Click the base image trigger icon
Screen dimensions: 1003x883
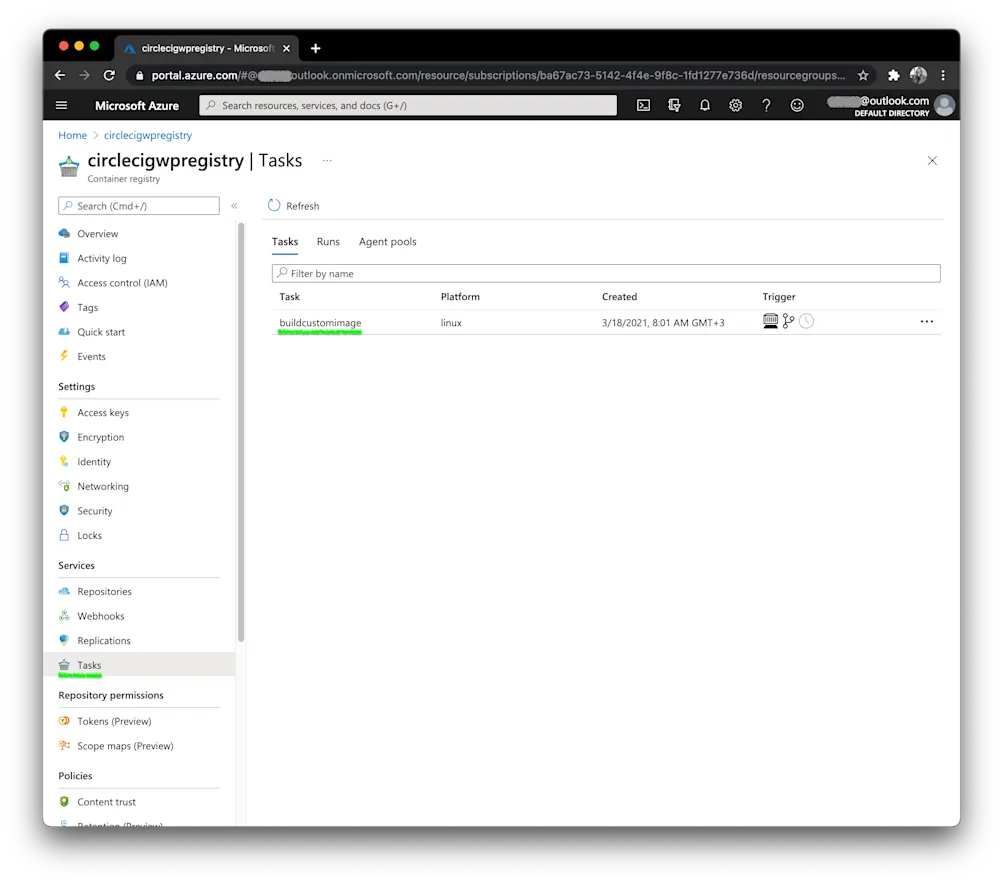pos(770,321)
